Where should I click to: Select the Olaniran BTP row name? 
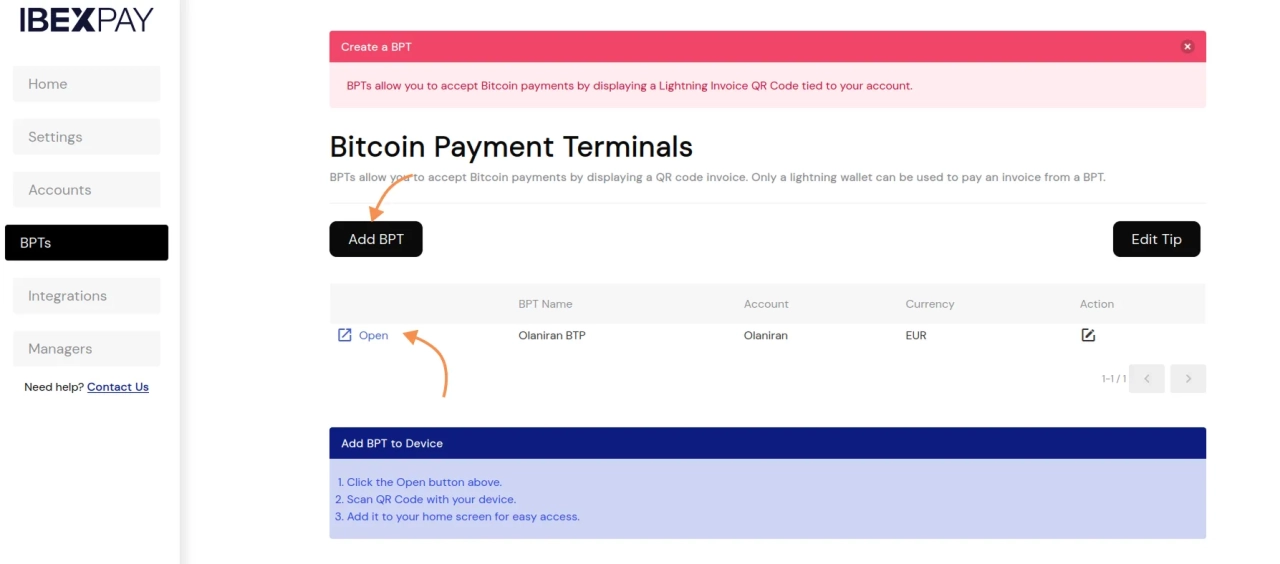tap(552, 336)
